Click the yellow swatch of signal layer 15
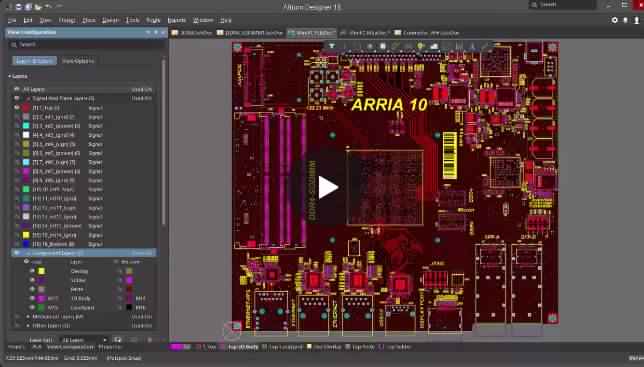The width and height of the screenshot is (644, 367). coord(26,235)
